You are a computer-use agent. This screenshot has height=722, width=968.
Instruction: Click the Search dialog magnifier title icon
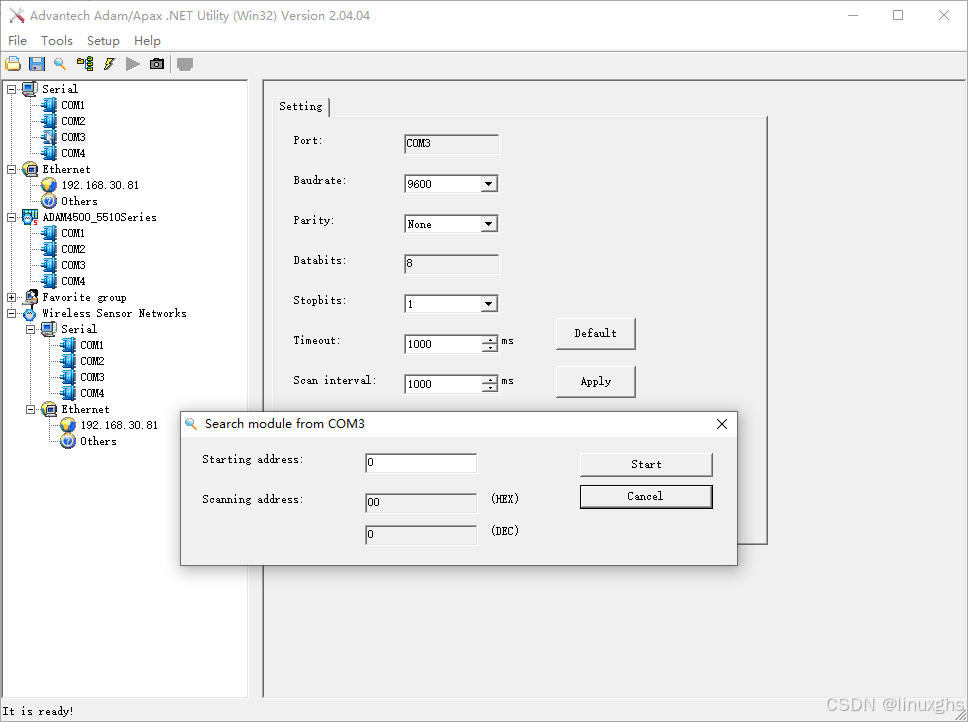point(191,424)
